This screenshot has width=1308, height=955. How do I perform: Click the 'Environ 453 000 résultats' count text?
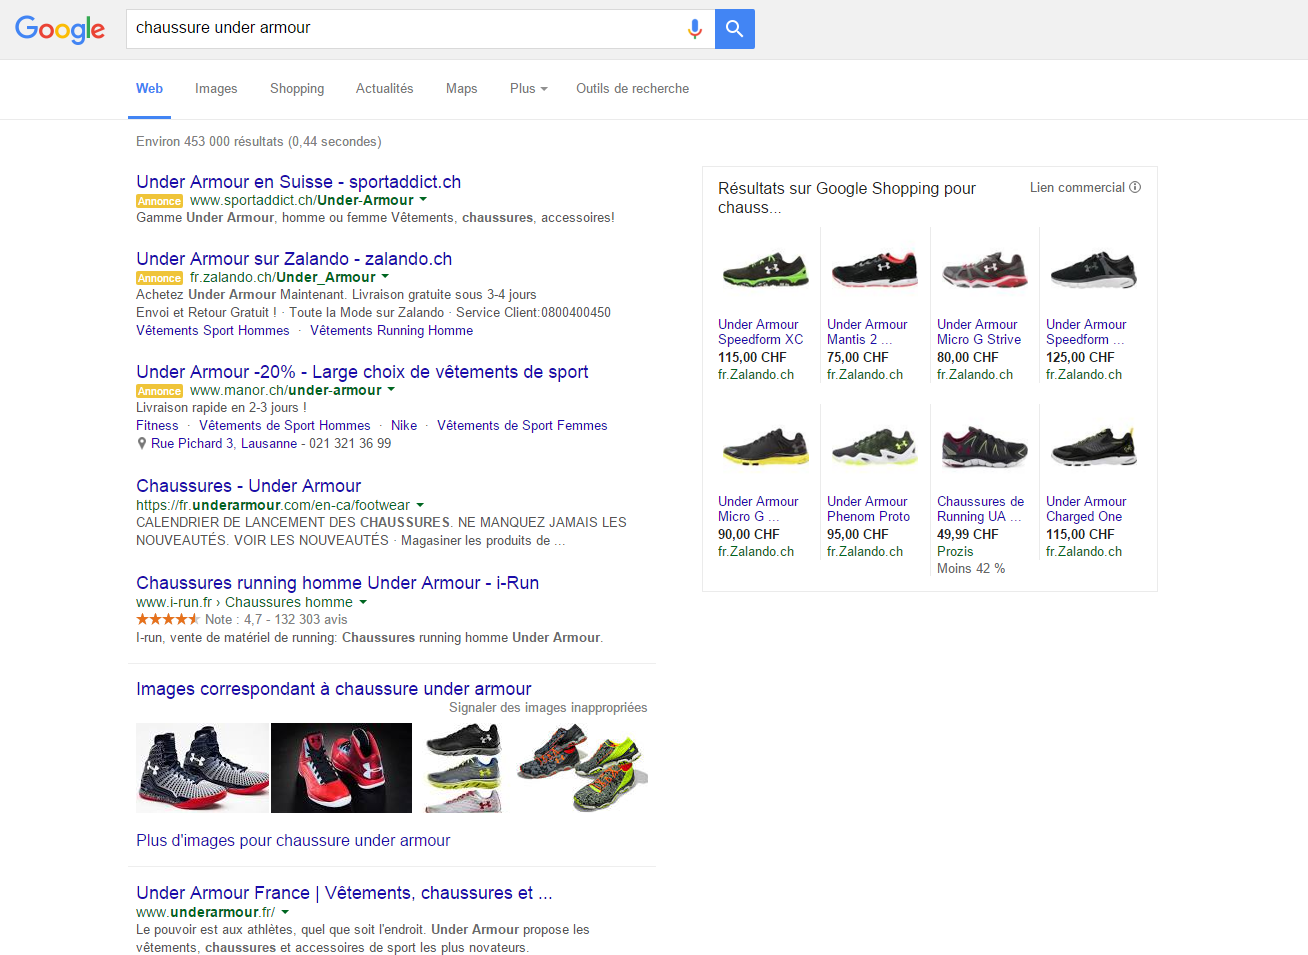210,142
